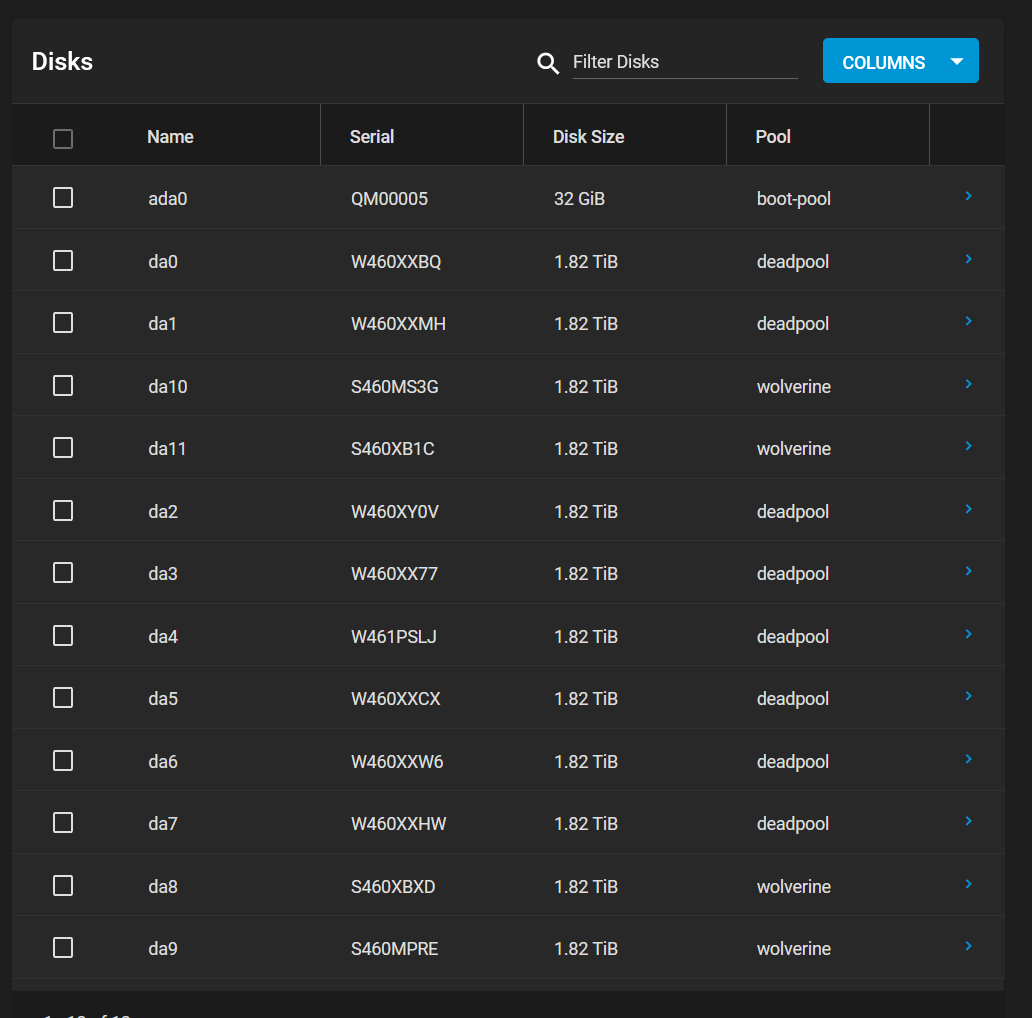
Task: Check the box for disk ada0
Action: coord(63,198)
